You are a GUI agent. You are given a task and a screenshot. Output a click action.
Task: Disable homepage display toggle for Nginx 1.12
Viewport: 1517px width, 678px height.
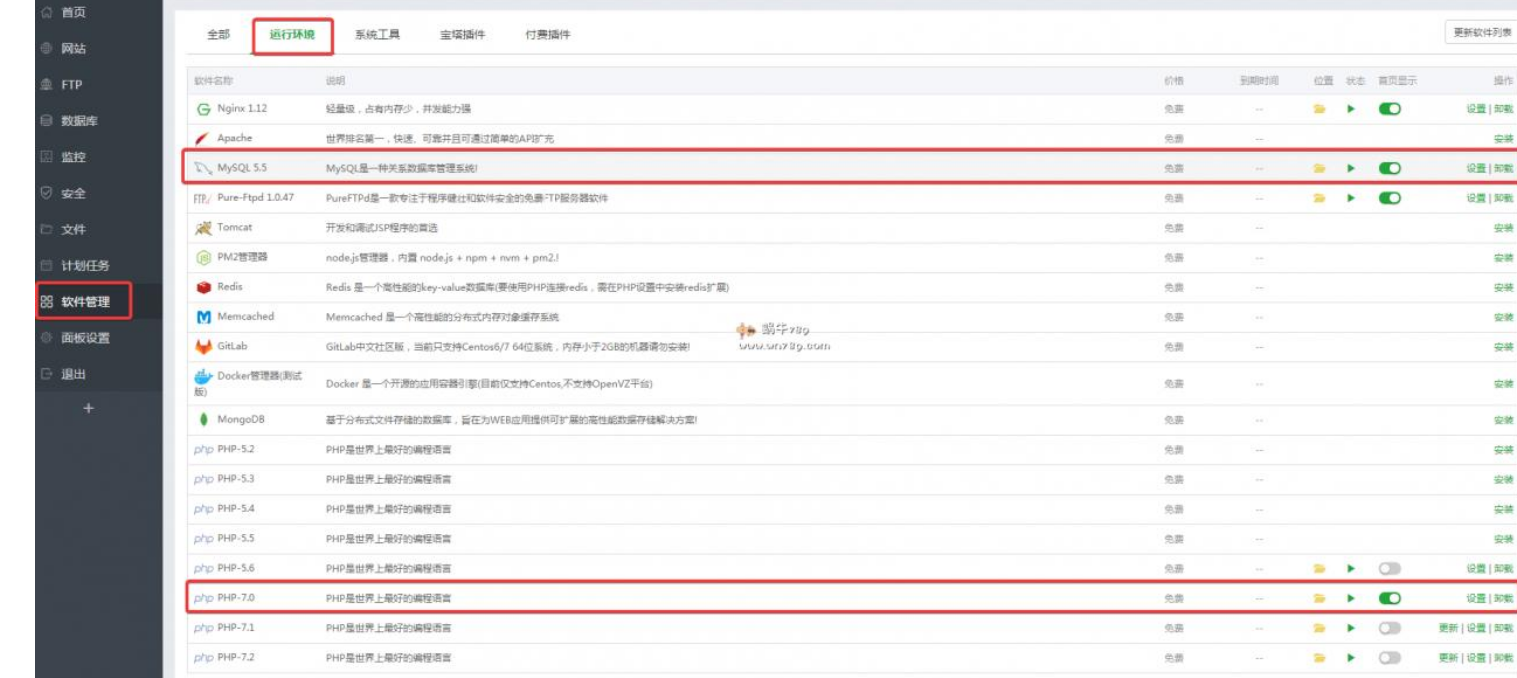pos(1389,109)
